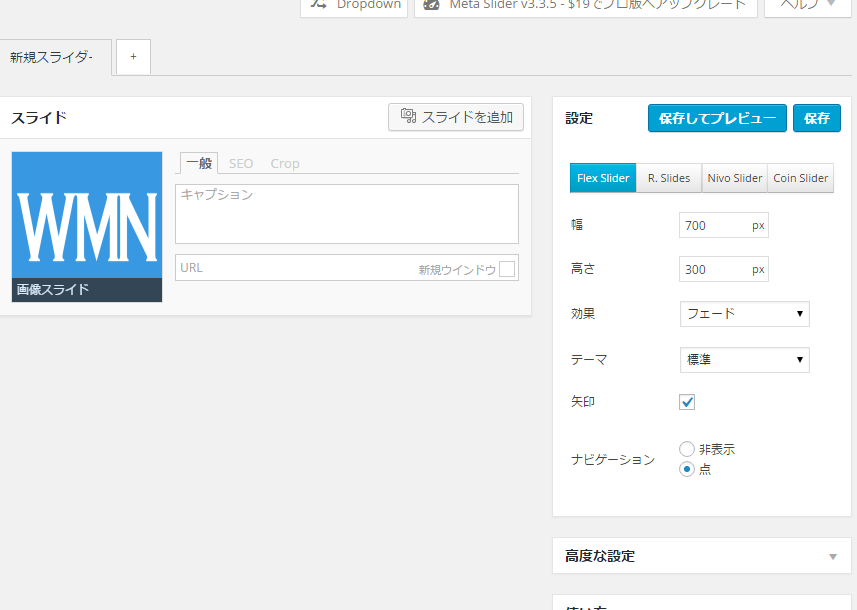This screenshot has width=857, height=610.
Task: Uncheck the 矢印 arrows checkbox
Action: (687, 402)
